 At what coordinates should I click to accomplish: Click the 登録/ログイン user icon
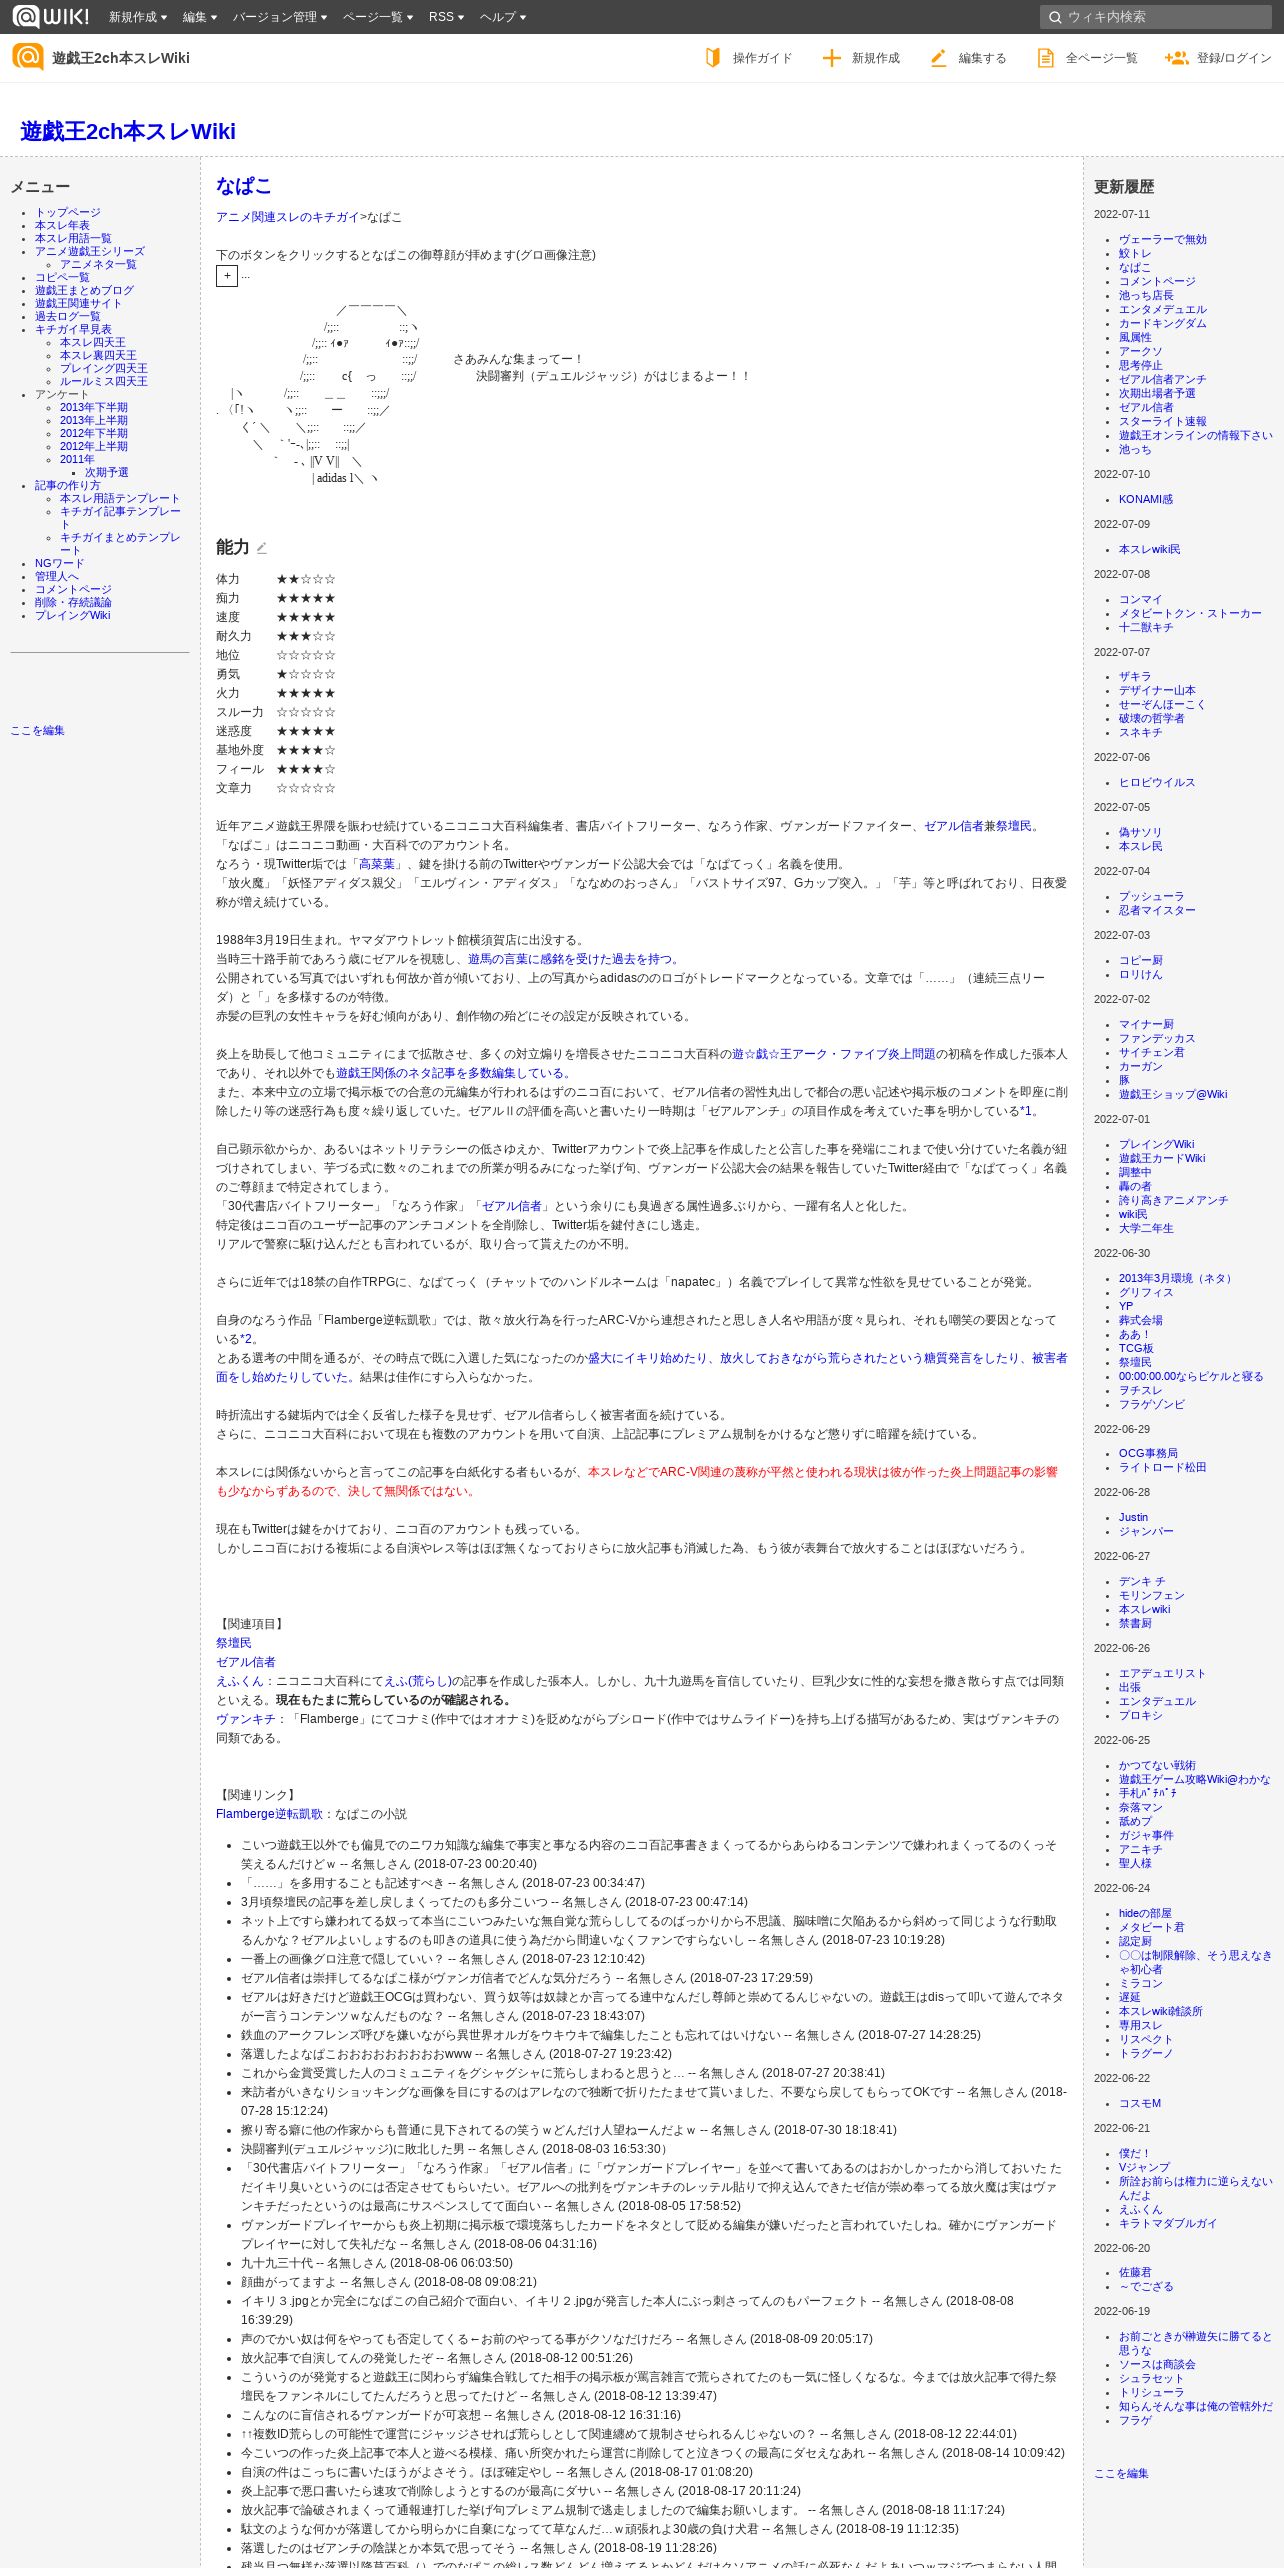1176,58
